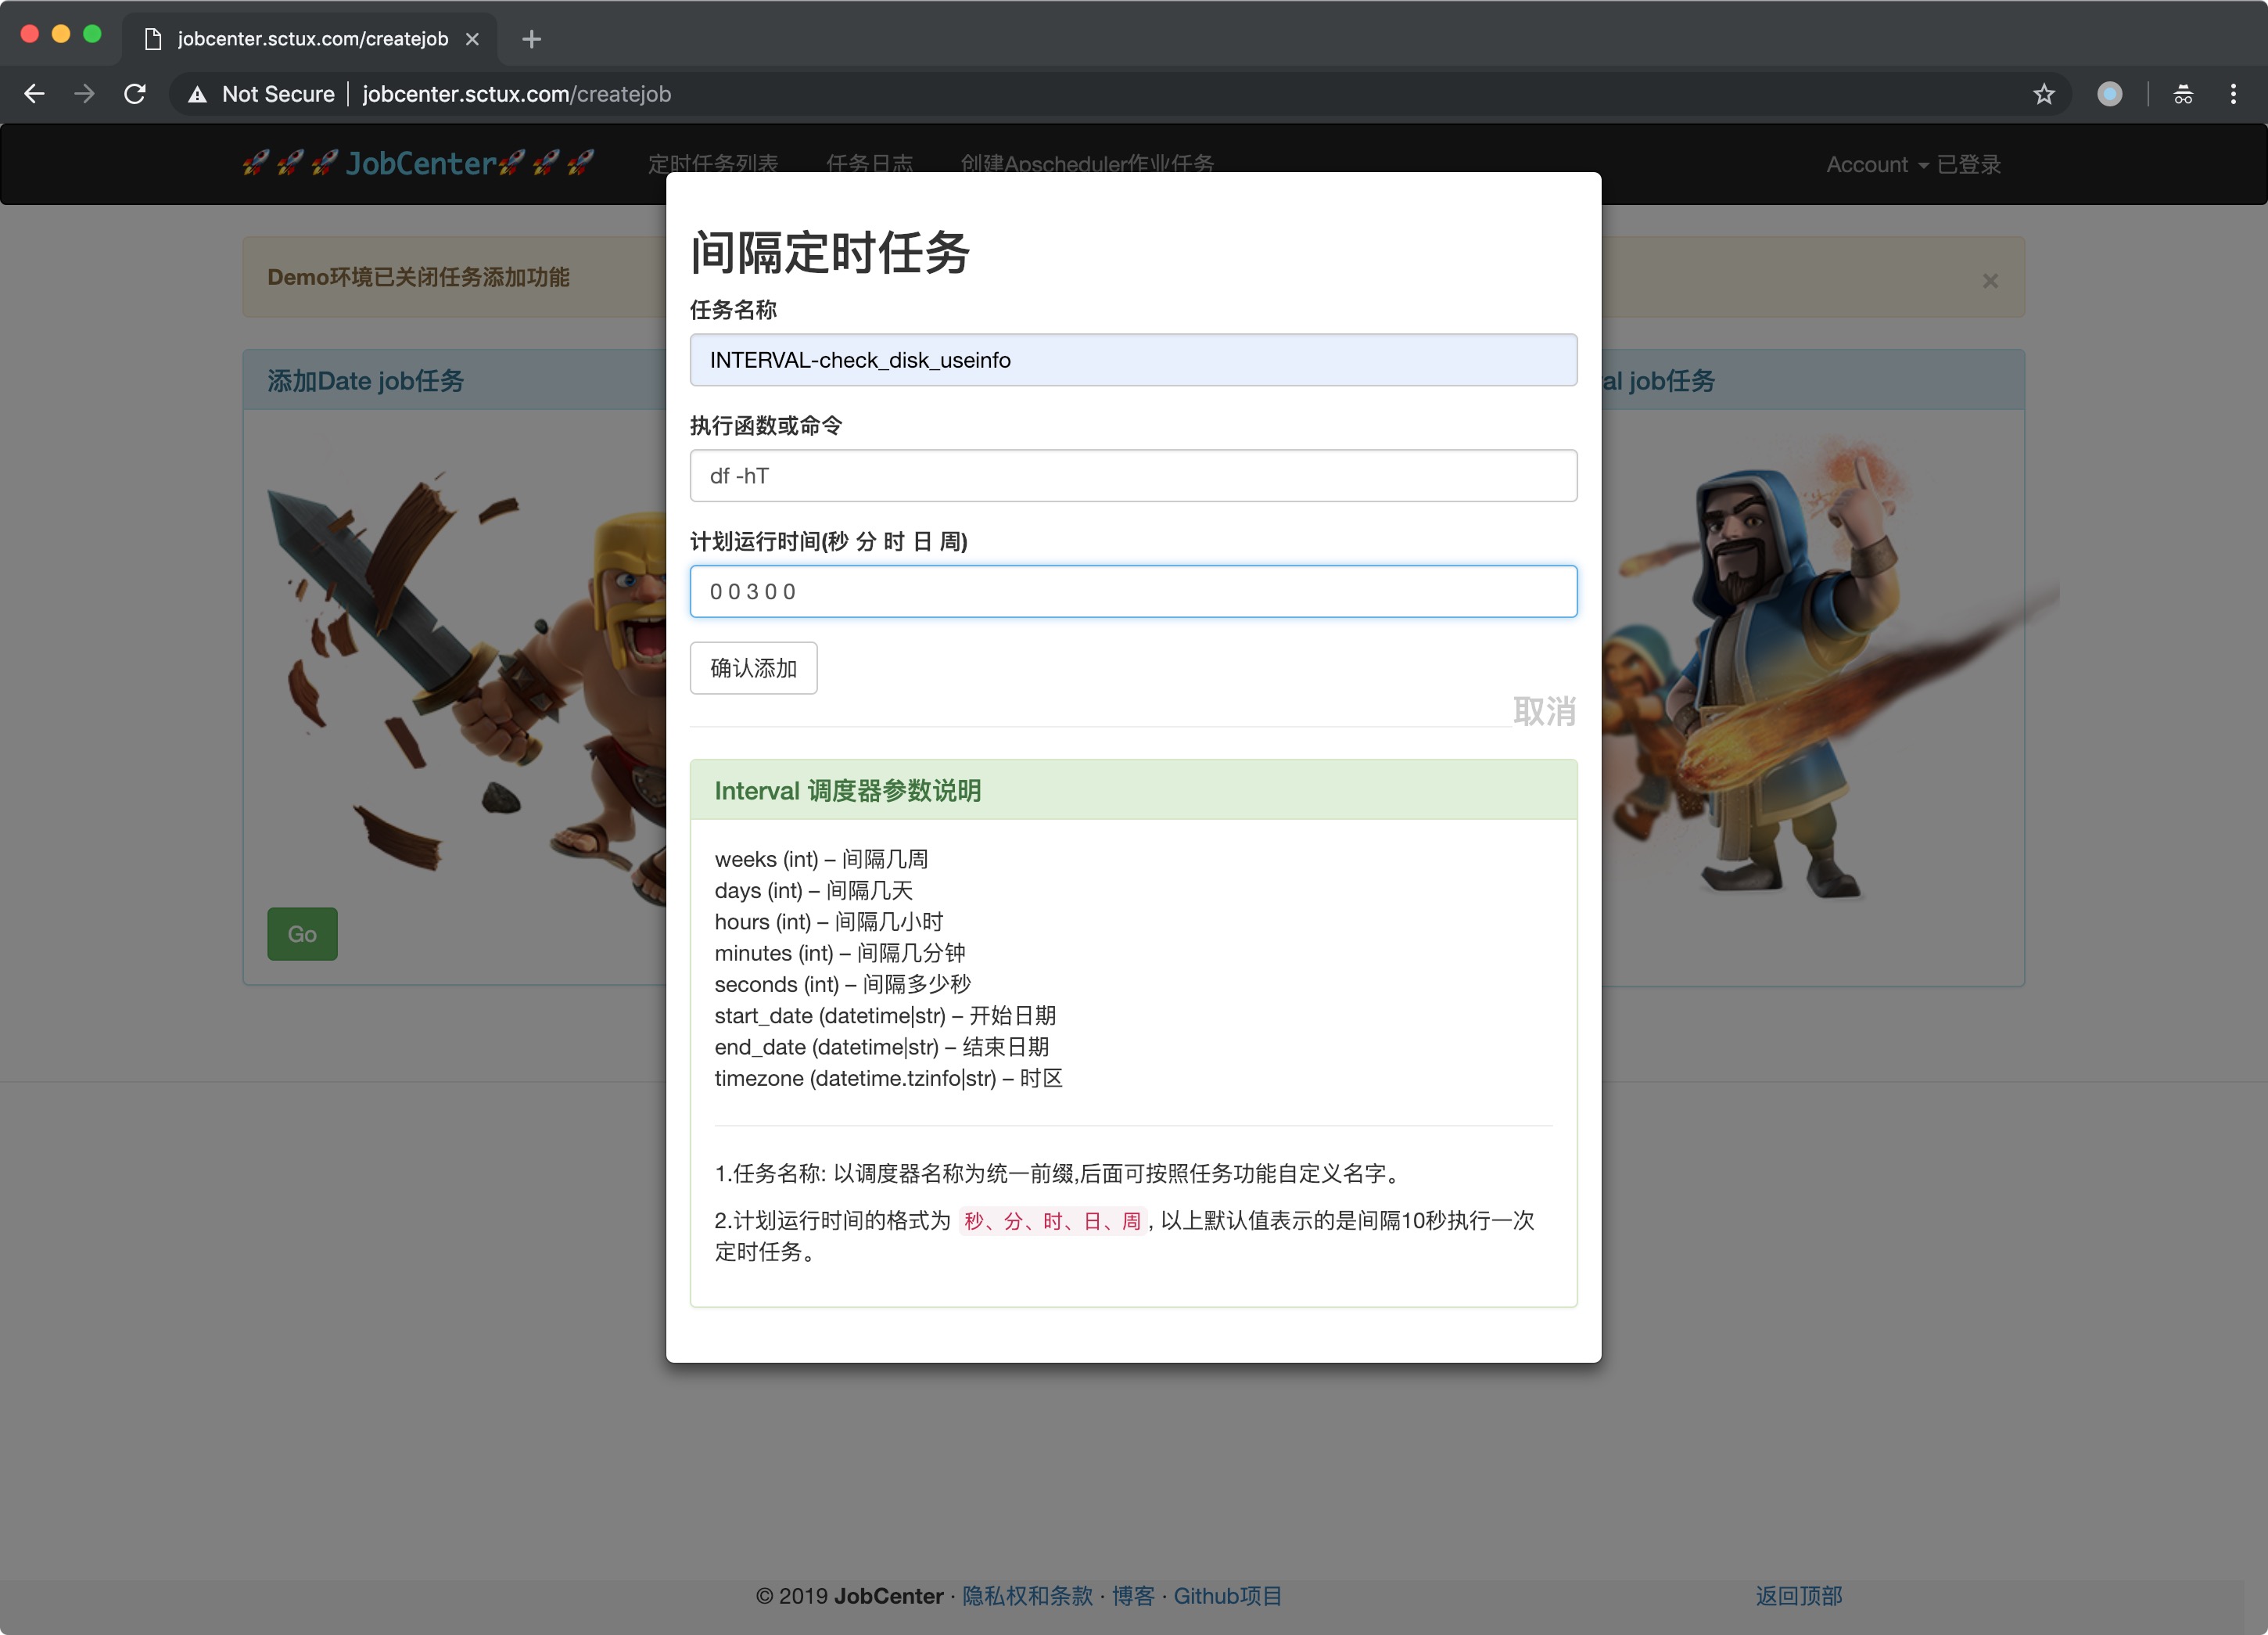The width and height of the screenshot is (2268, 1635).
Task: Bookmark this page with the star icon
Action: (x=2044, y=94)
